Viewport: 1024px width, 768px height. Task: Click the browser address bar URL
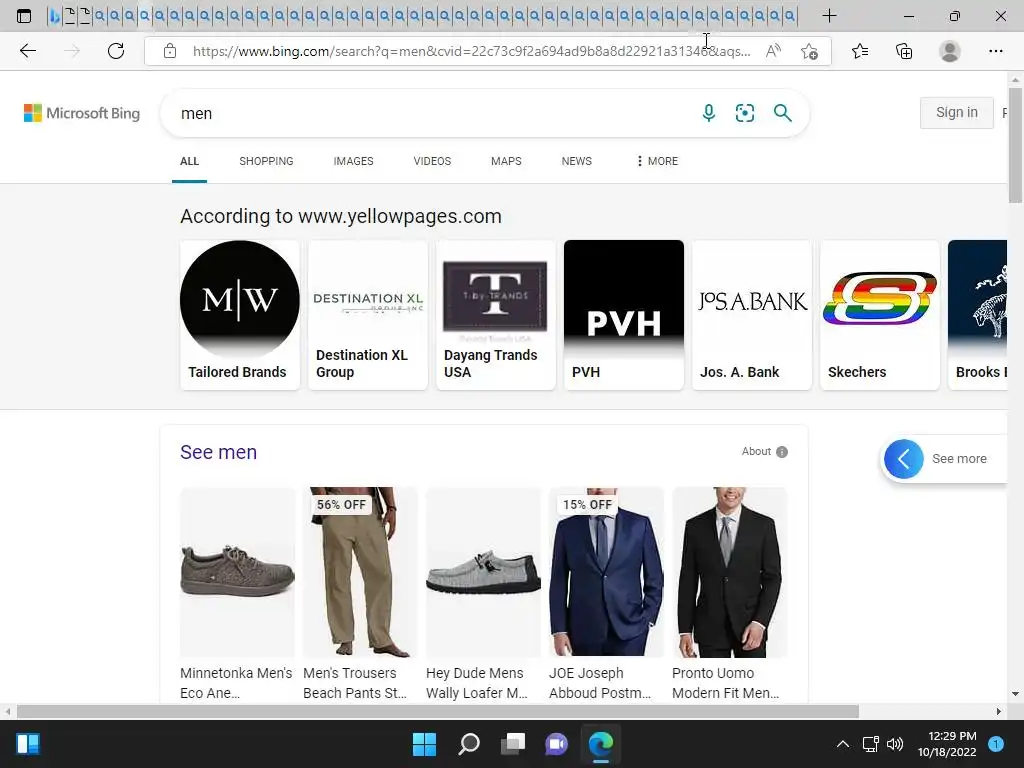click(x=472, y=51)
